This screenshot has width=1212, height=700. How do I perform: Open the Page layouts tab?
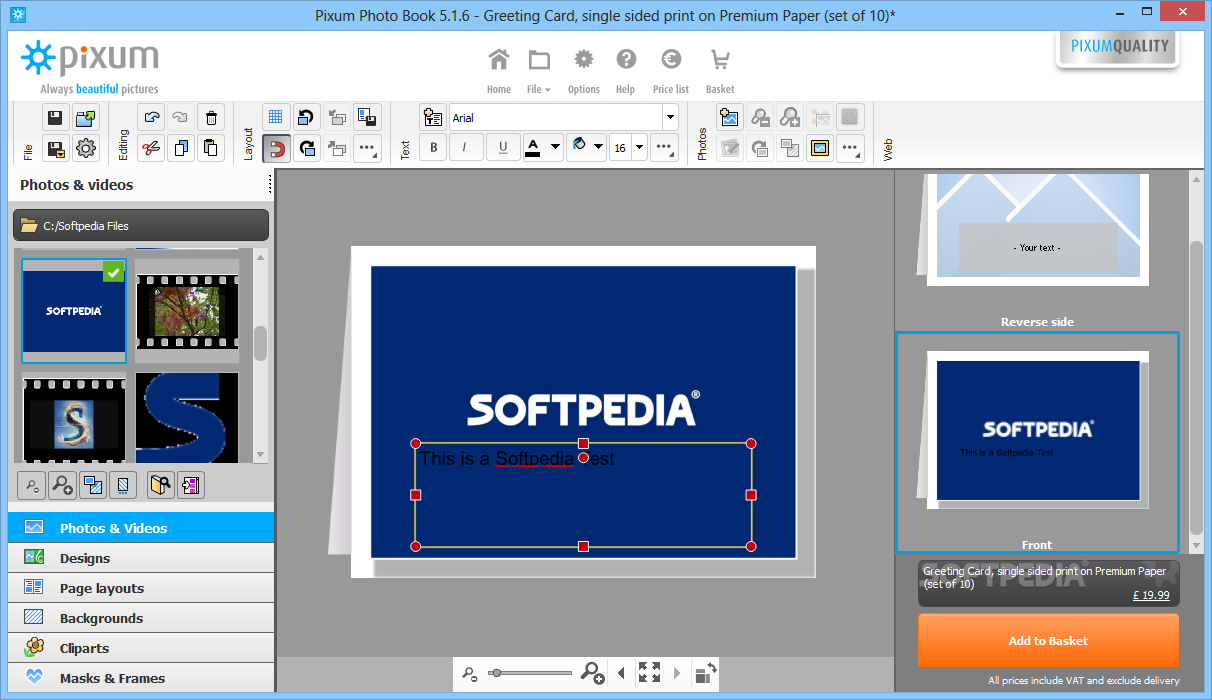click(141, 588)
